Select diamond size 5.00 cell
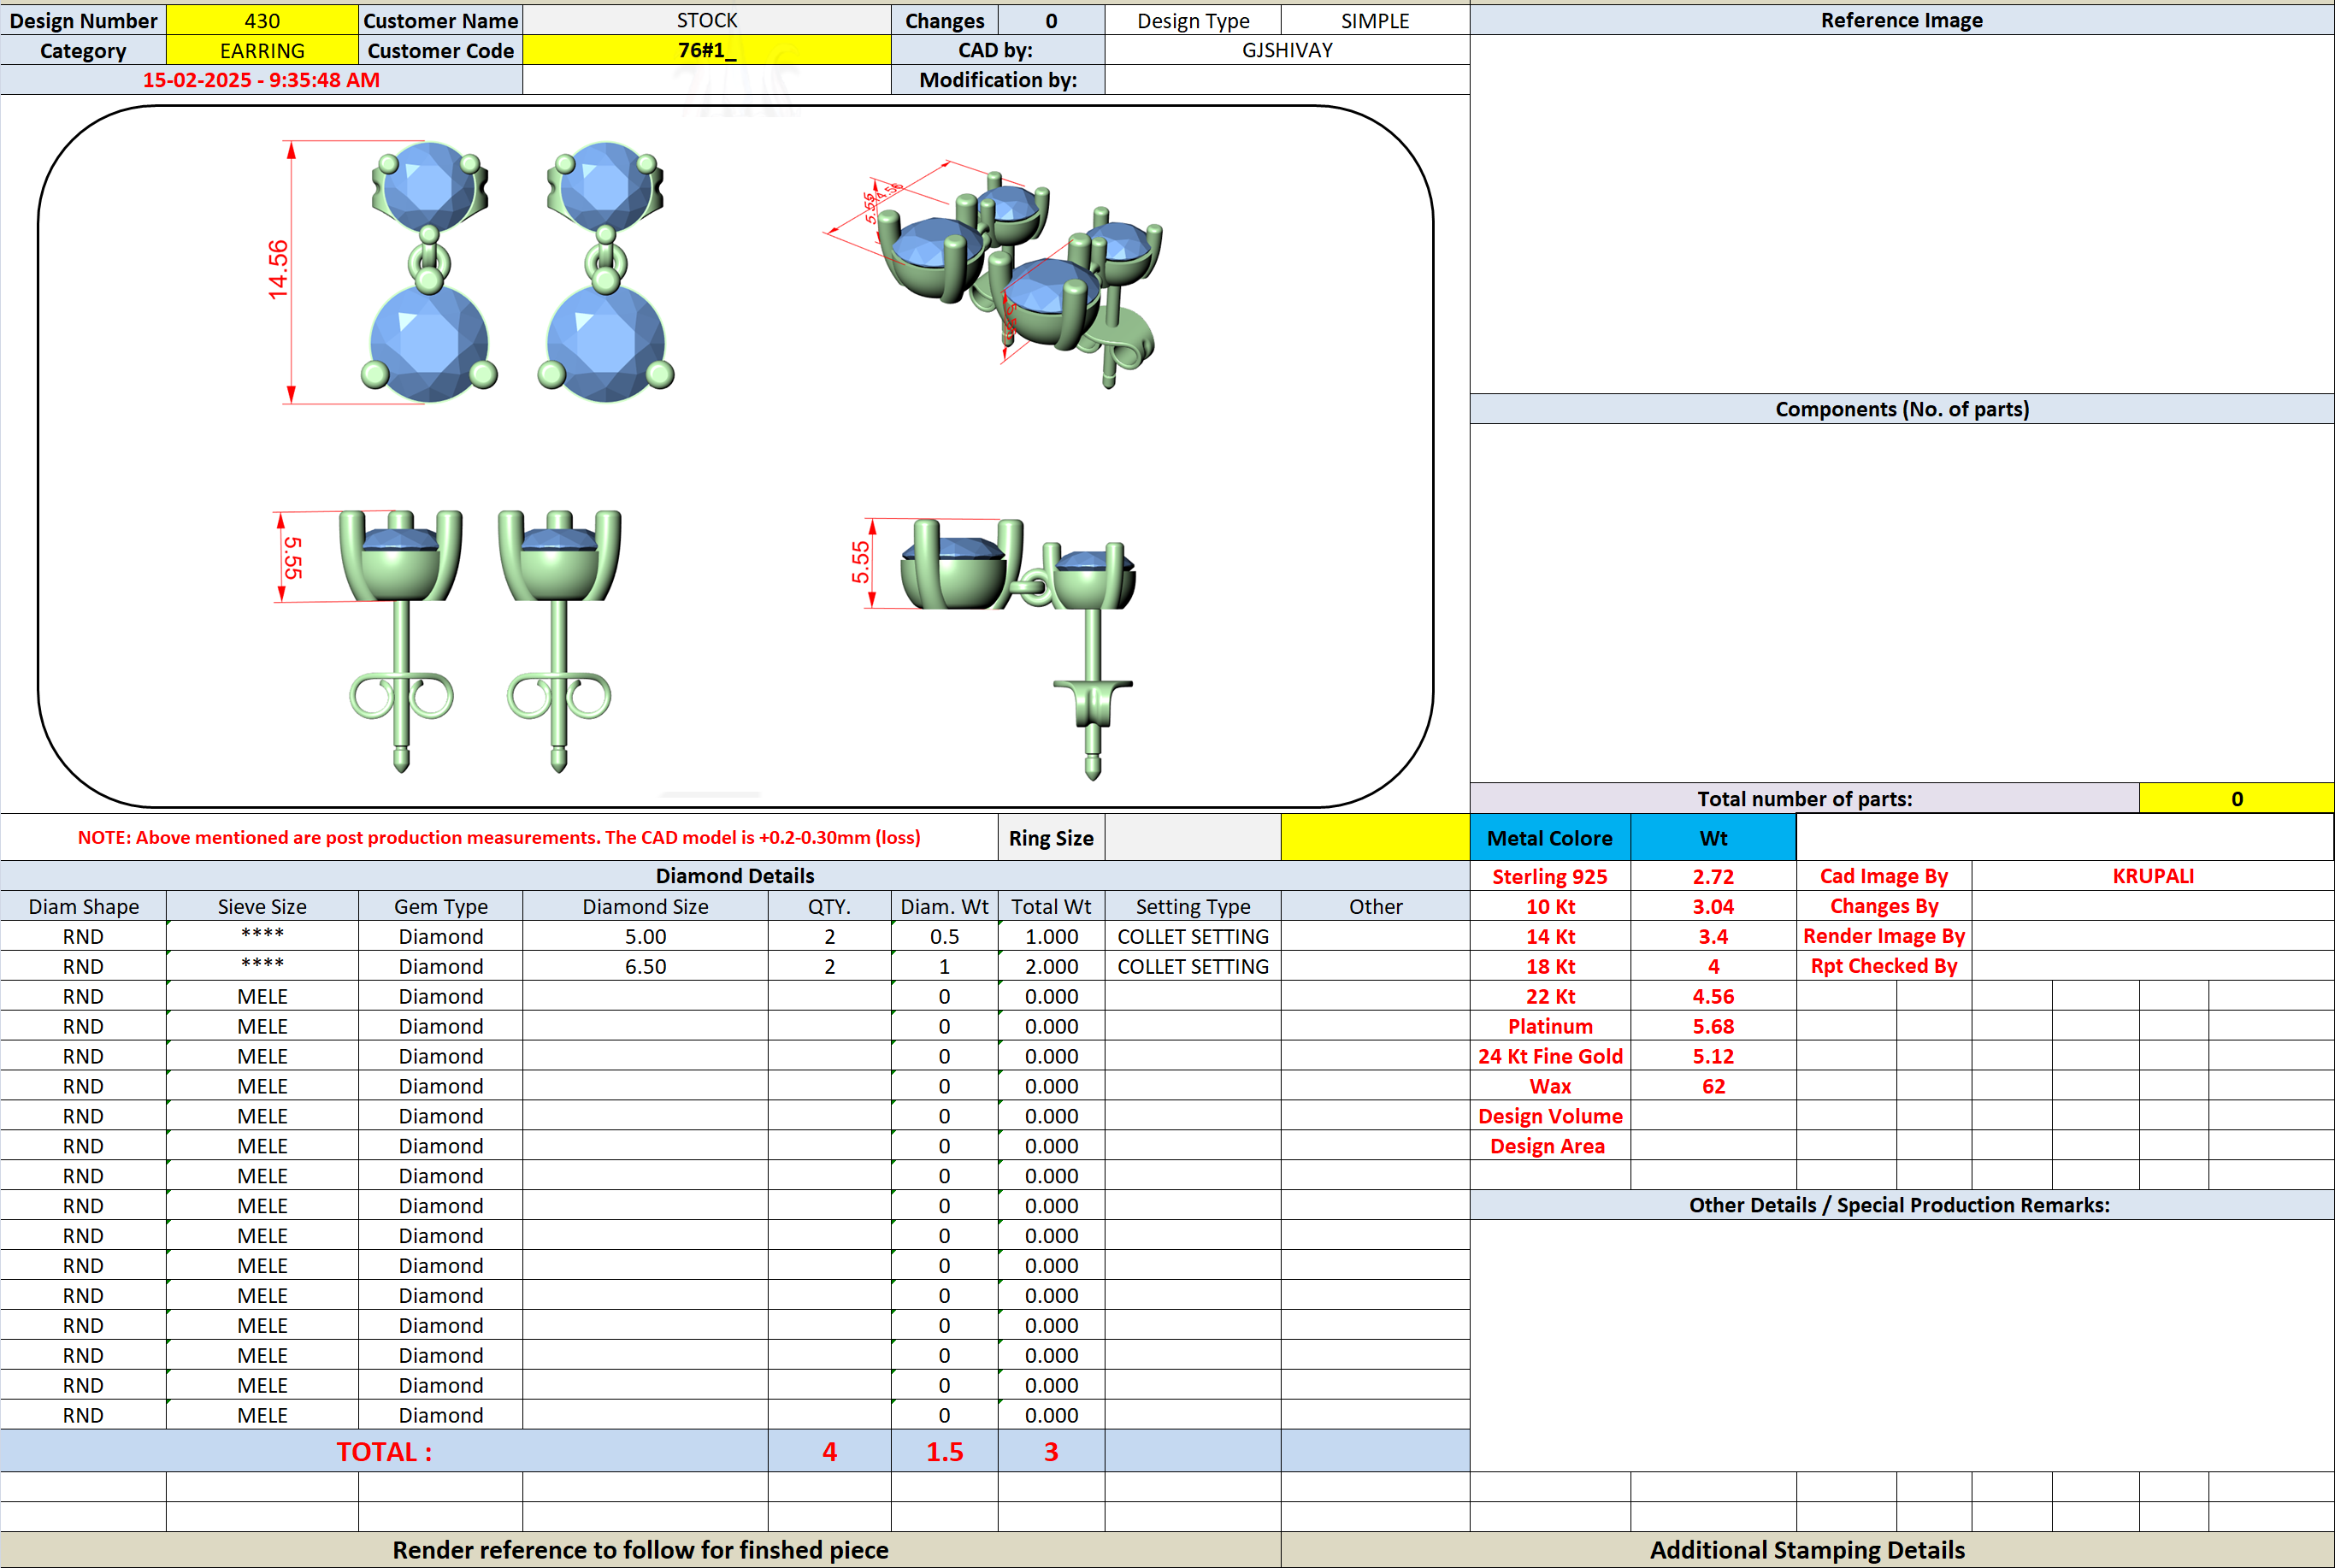The image size is (2335, 1568). 645,936
